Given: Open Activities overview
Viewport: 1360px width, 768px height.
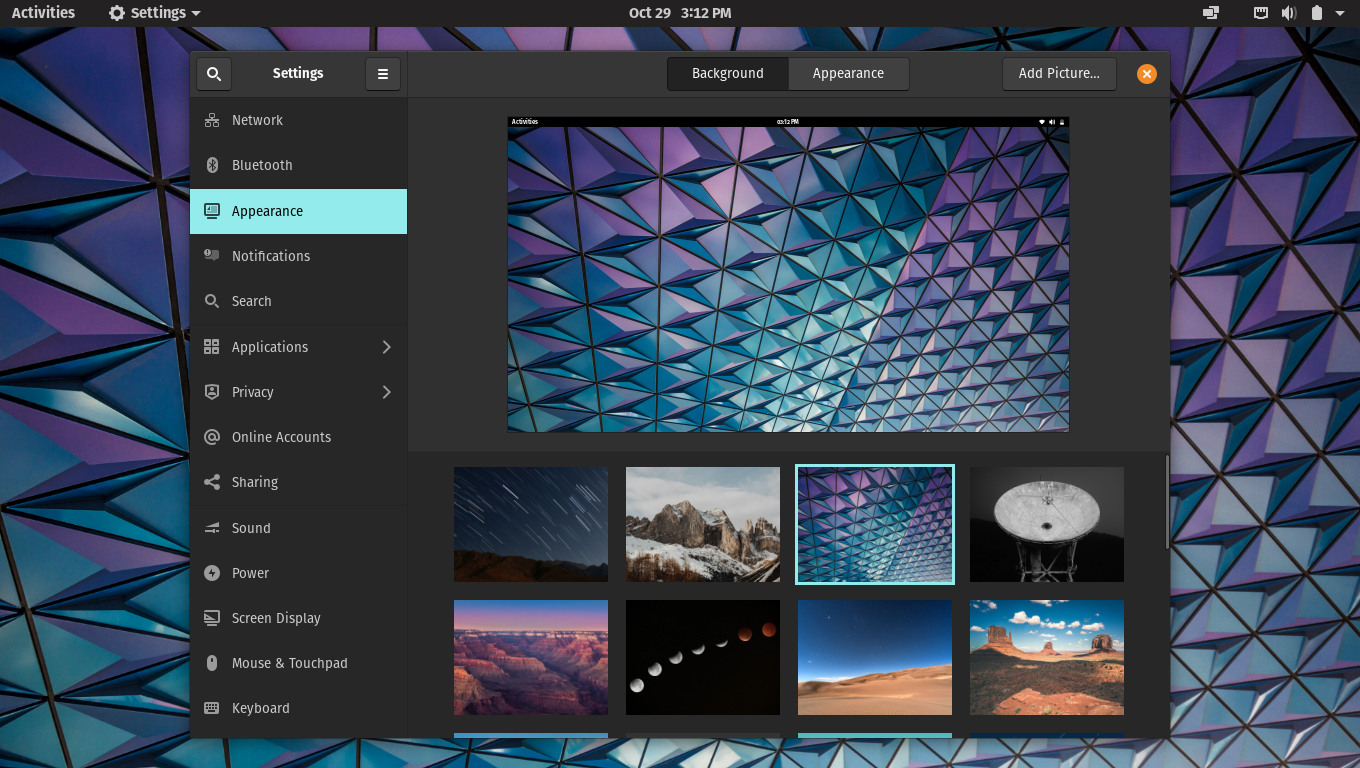Looking at the screenshot, I should (x=43, y=13).
